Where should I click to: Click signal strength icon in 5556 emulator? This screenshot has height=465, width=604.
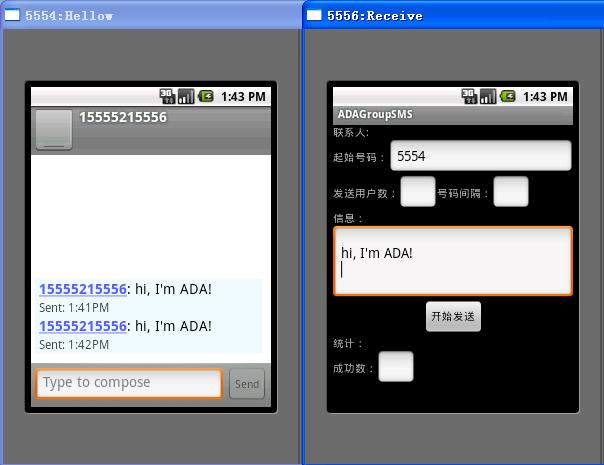tap(488, 96)
